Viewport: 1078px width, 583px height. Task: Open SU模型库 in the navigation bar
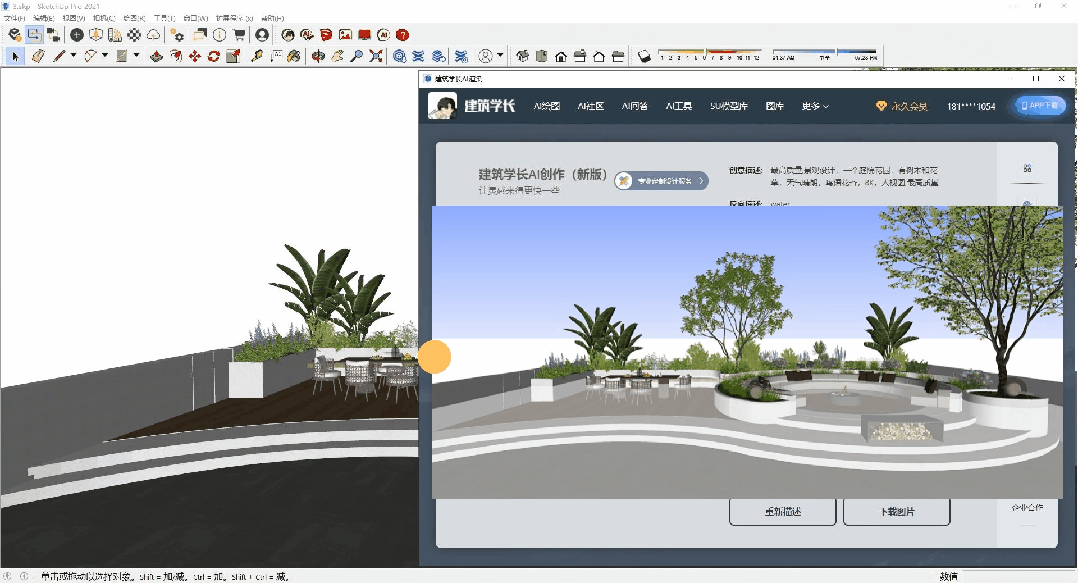[729, 107]
